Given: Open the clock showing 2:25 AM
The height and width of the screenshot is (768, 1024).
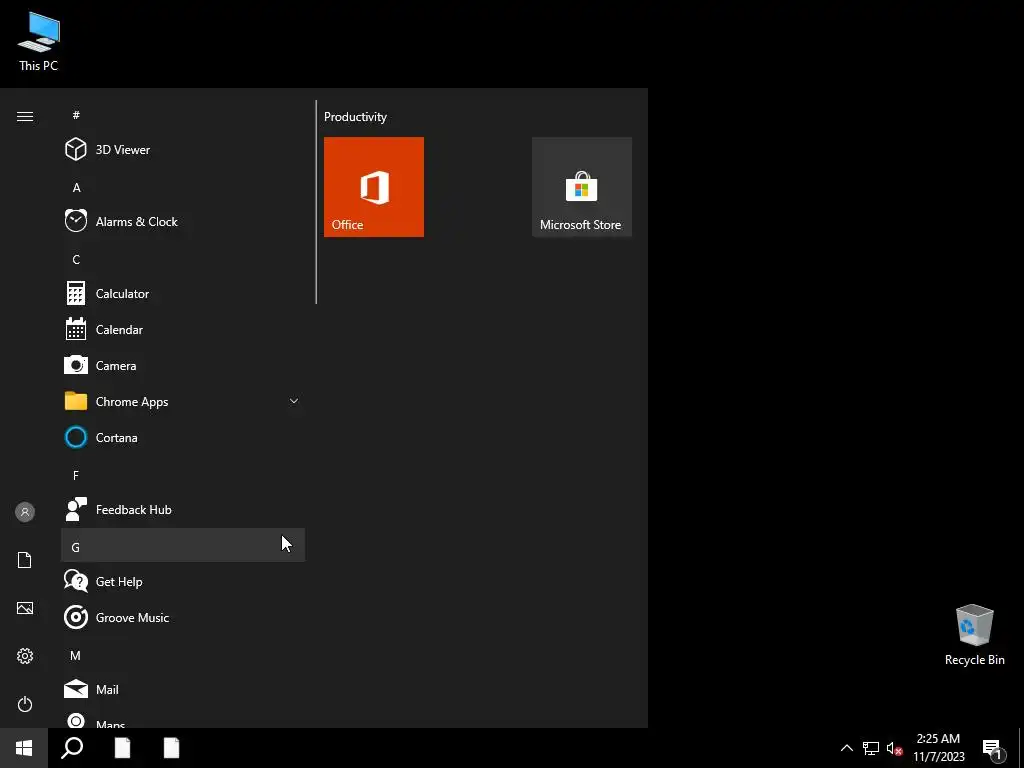Looking at the screenshot, I should [x=938, y=748].
